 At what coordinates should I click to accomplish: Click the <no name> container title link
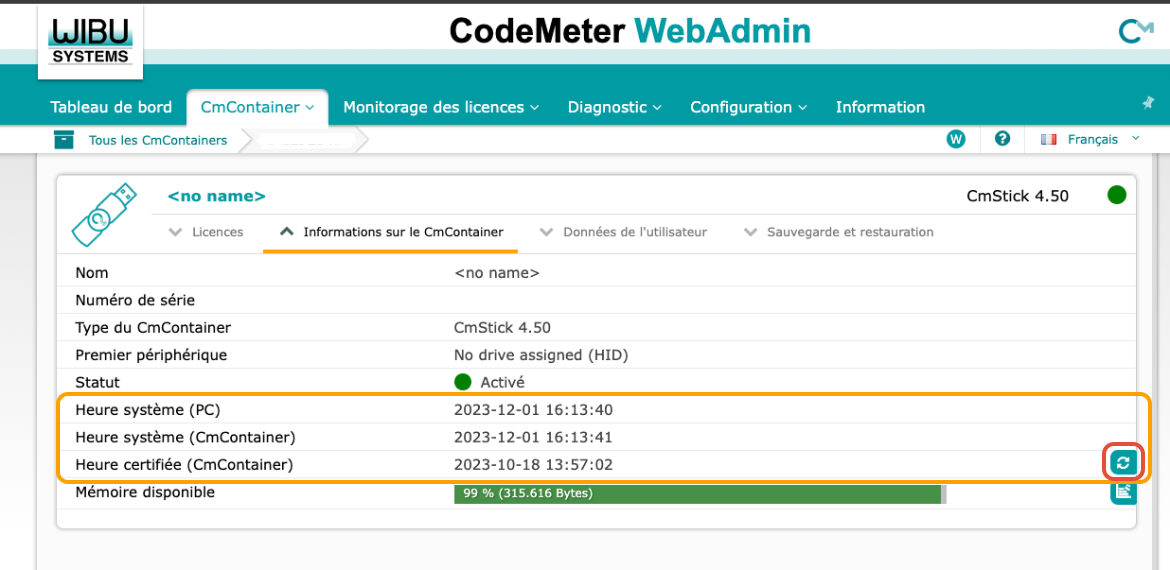coord(216,197)
